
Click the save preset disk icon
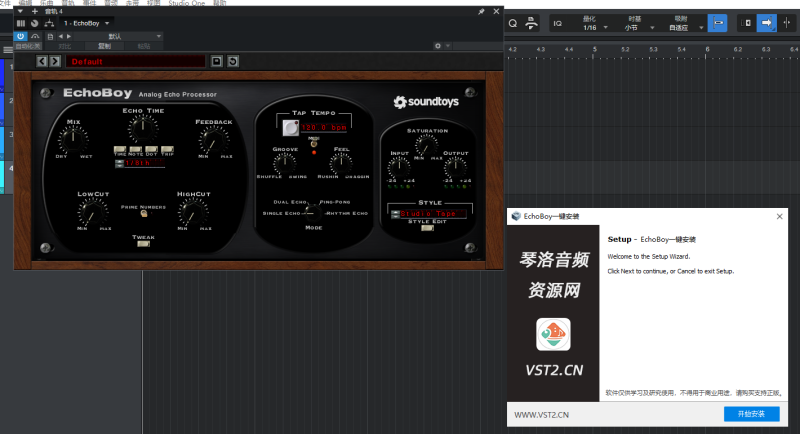(216, 61)
